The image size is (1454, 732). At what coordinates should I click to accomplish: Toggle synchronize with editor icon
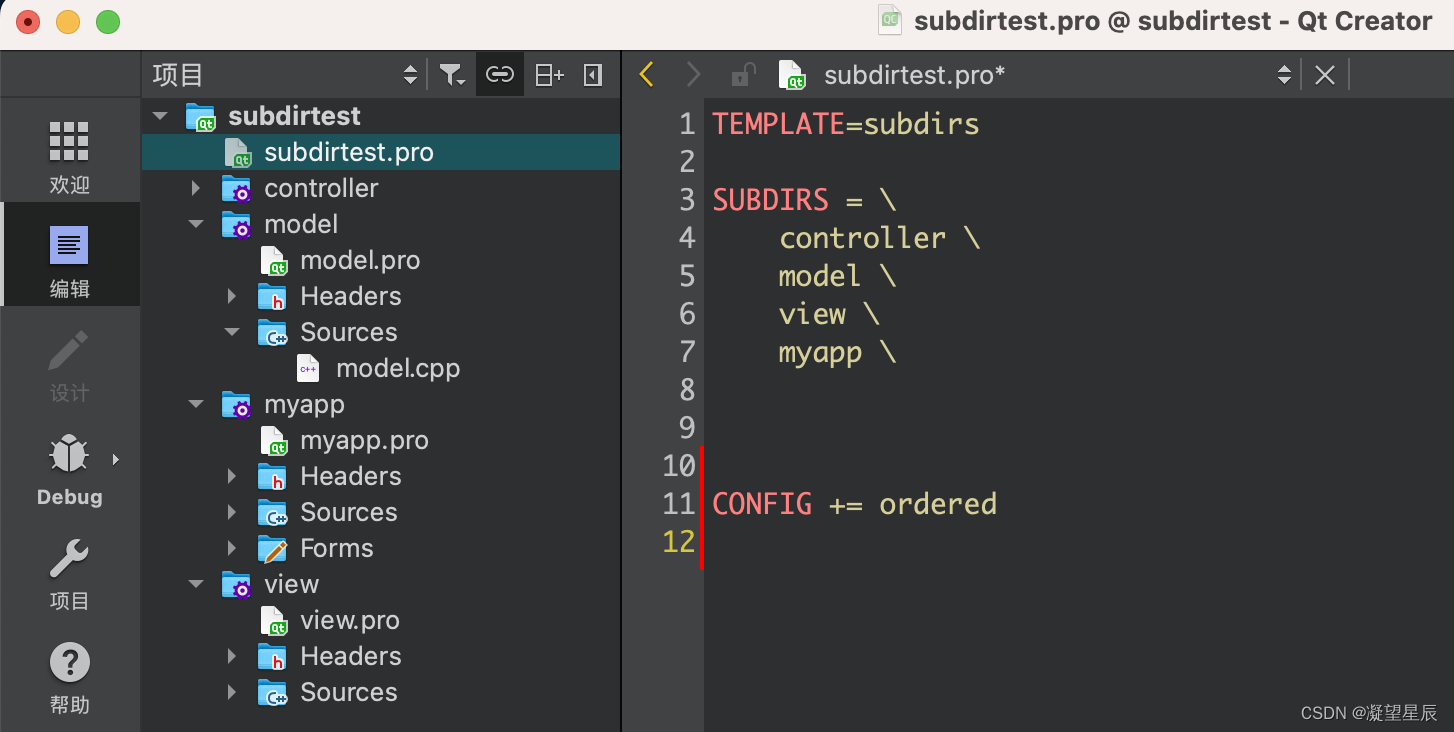coord(500,74)
